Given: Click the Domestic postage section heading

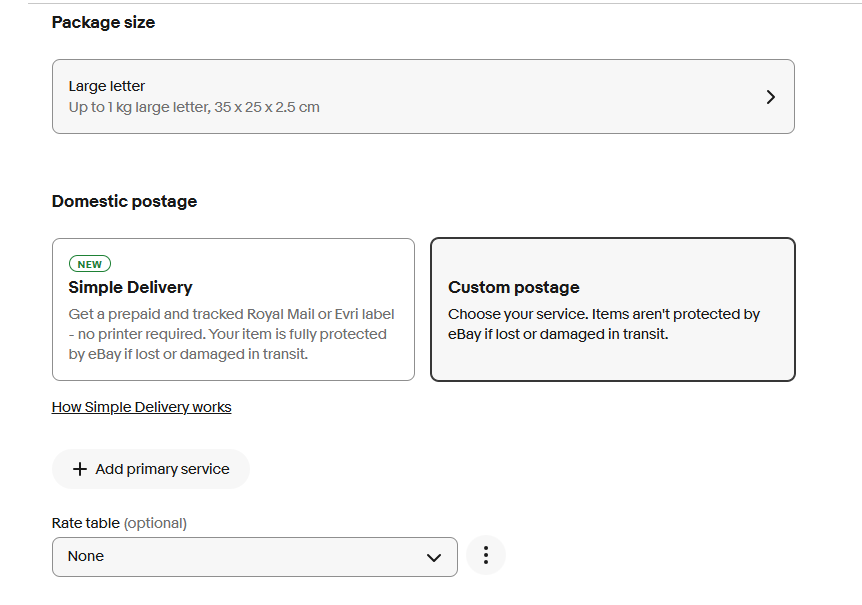Looking at the screenshot, I should pyautogui.click(x=124, y=201).
